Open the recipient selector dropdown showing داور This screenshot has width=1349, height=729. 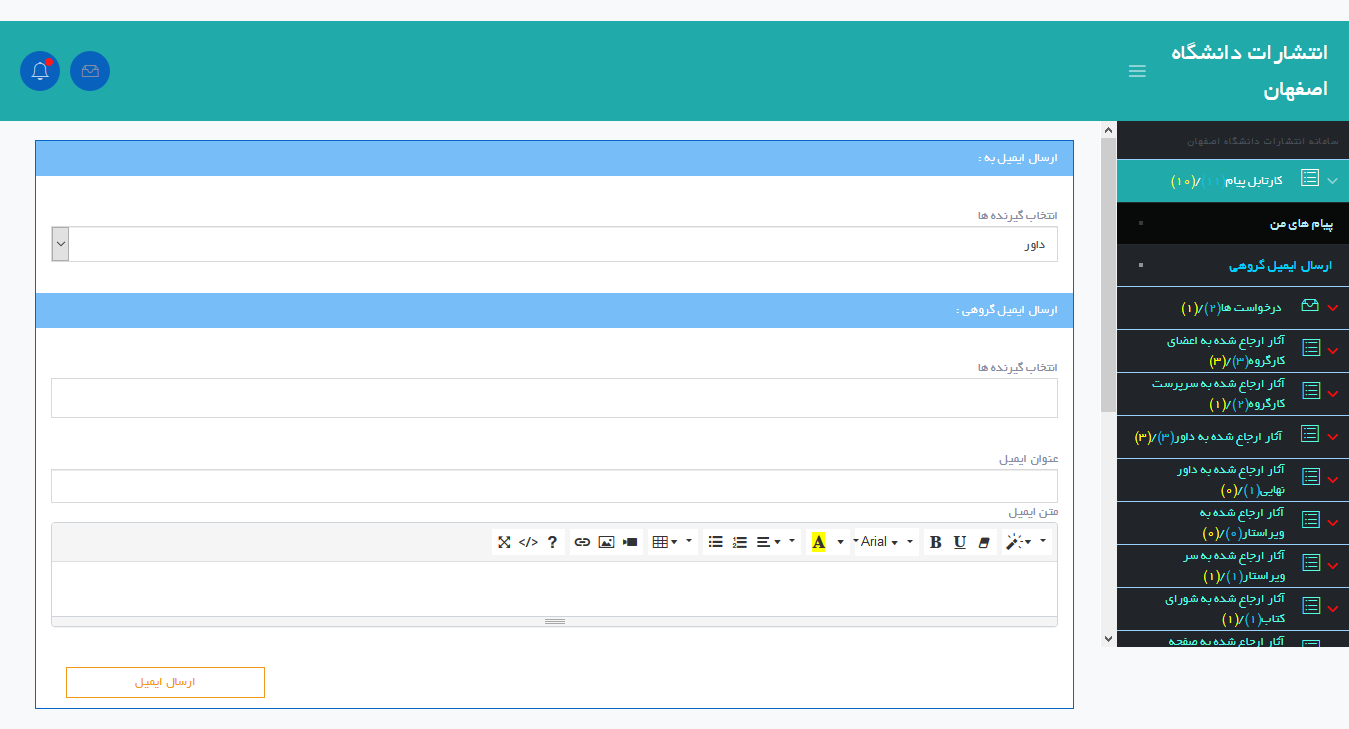[554, 244]
